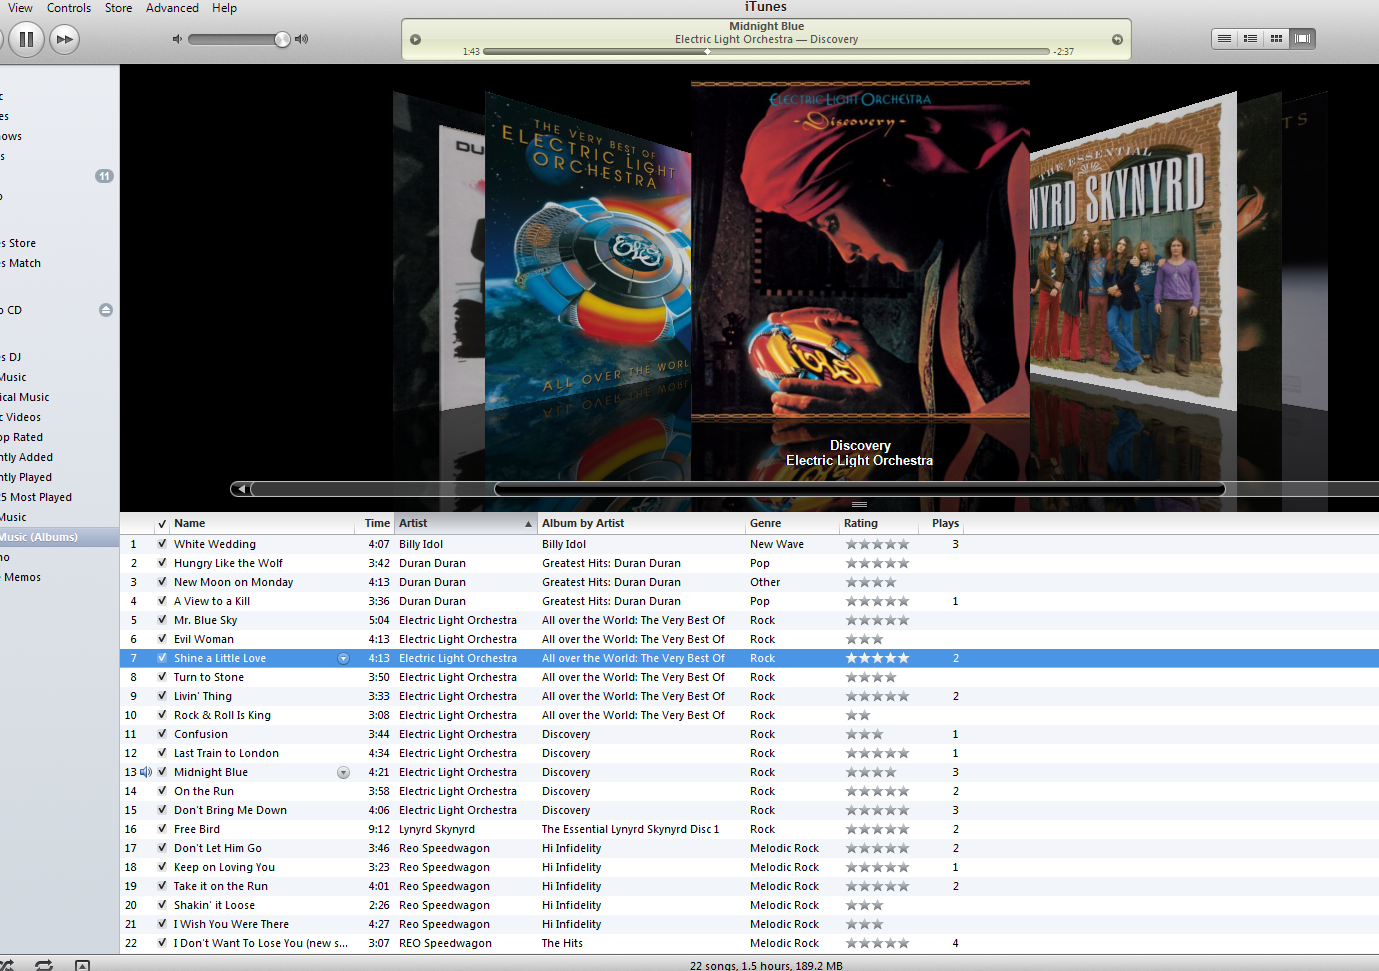Open the Classical Music playlist
This screenshot has height=971, width=1379.
(59, 397)
